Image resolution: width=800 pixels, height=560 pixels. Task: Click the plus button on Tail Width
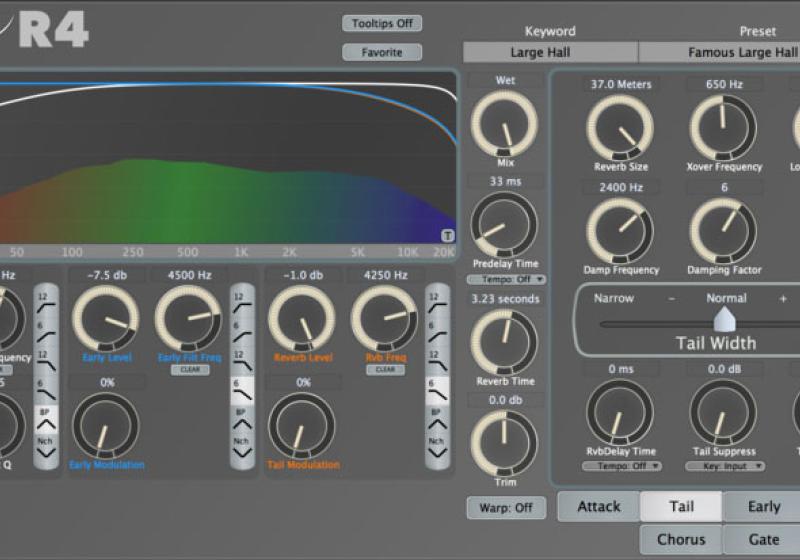[x=783, y=299]
